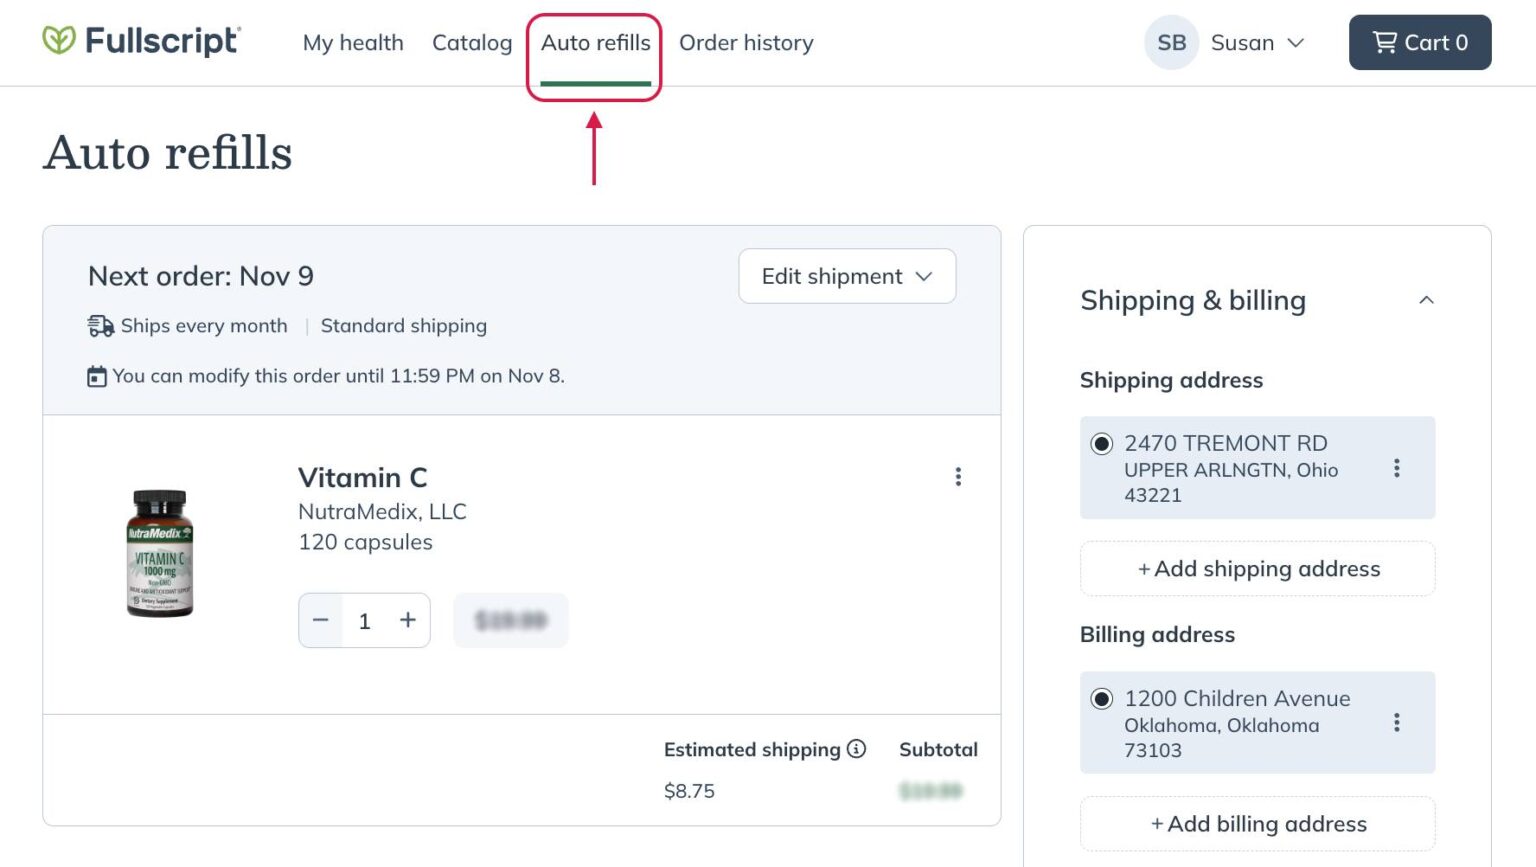Click the SB avatar circle
This screenshot has height=867, width=1536.
click(x=1171, y=42)
